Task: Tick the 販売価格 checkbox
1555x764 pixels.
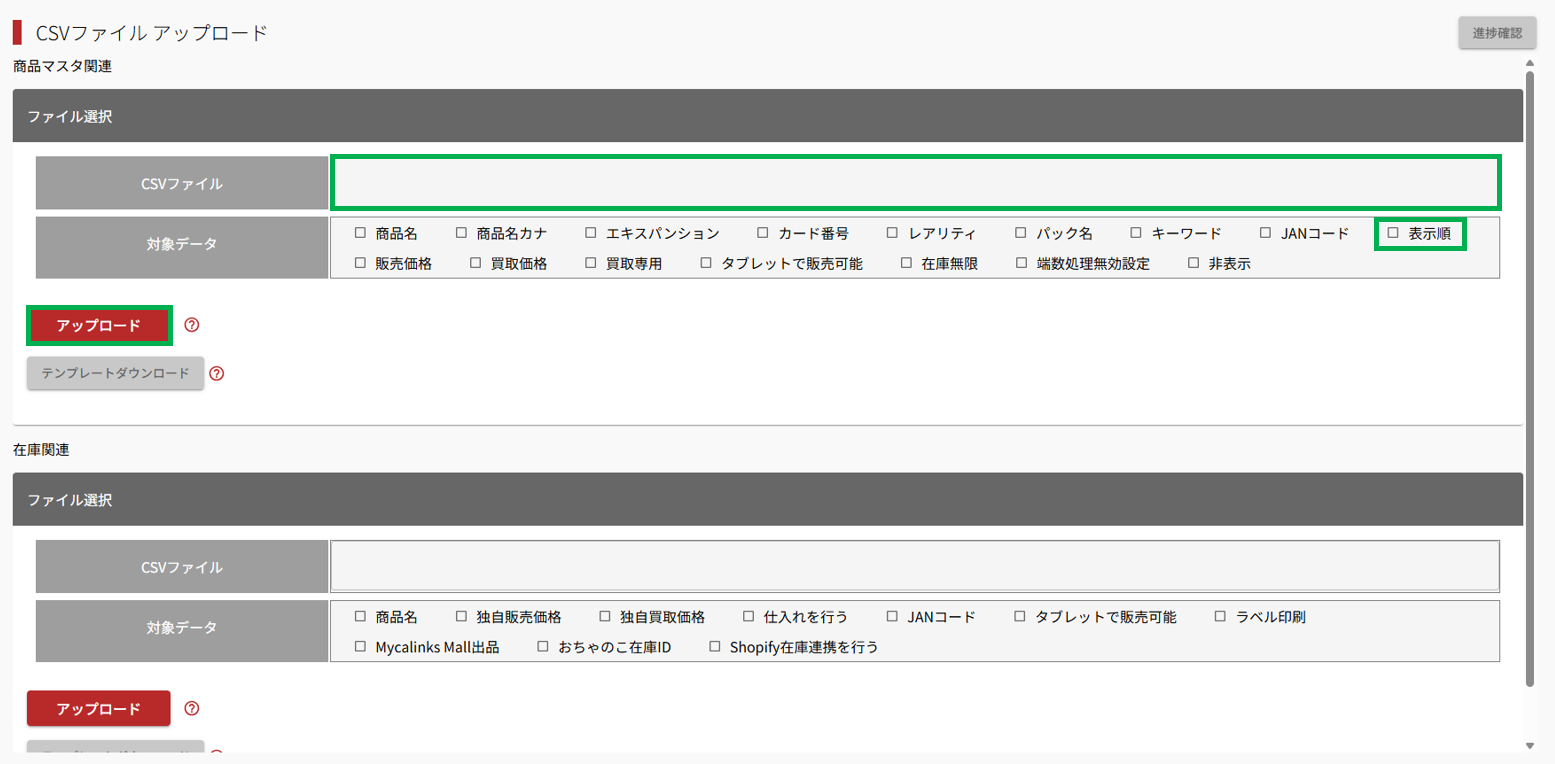Action: [361, 264]
